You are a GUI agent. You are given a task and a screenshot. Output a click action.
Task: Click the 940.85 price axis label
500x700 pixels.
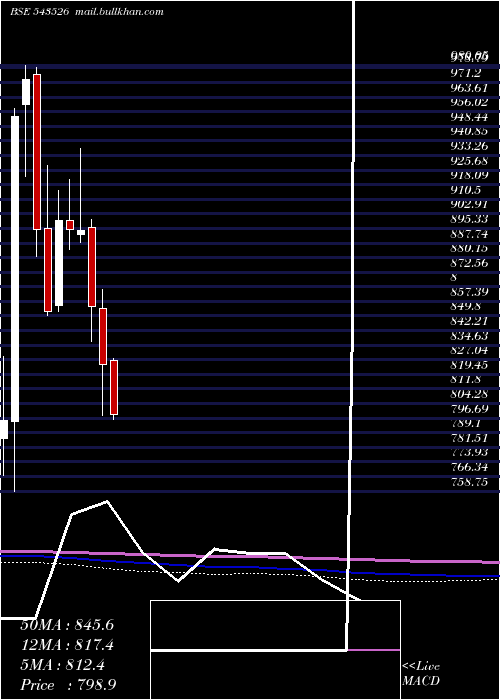[469, 131]
